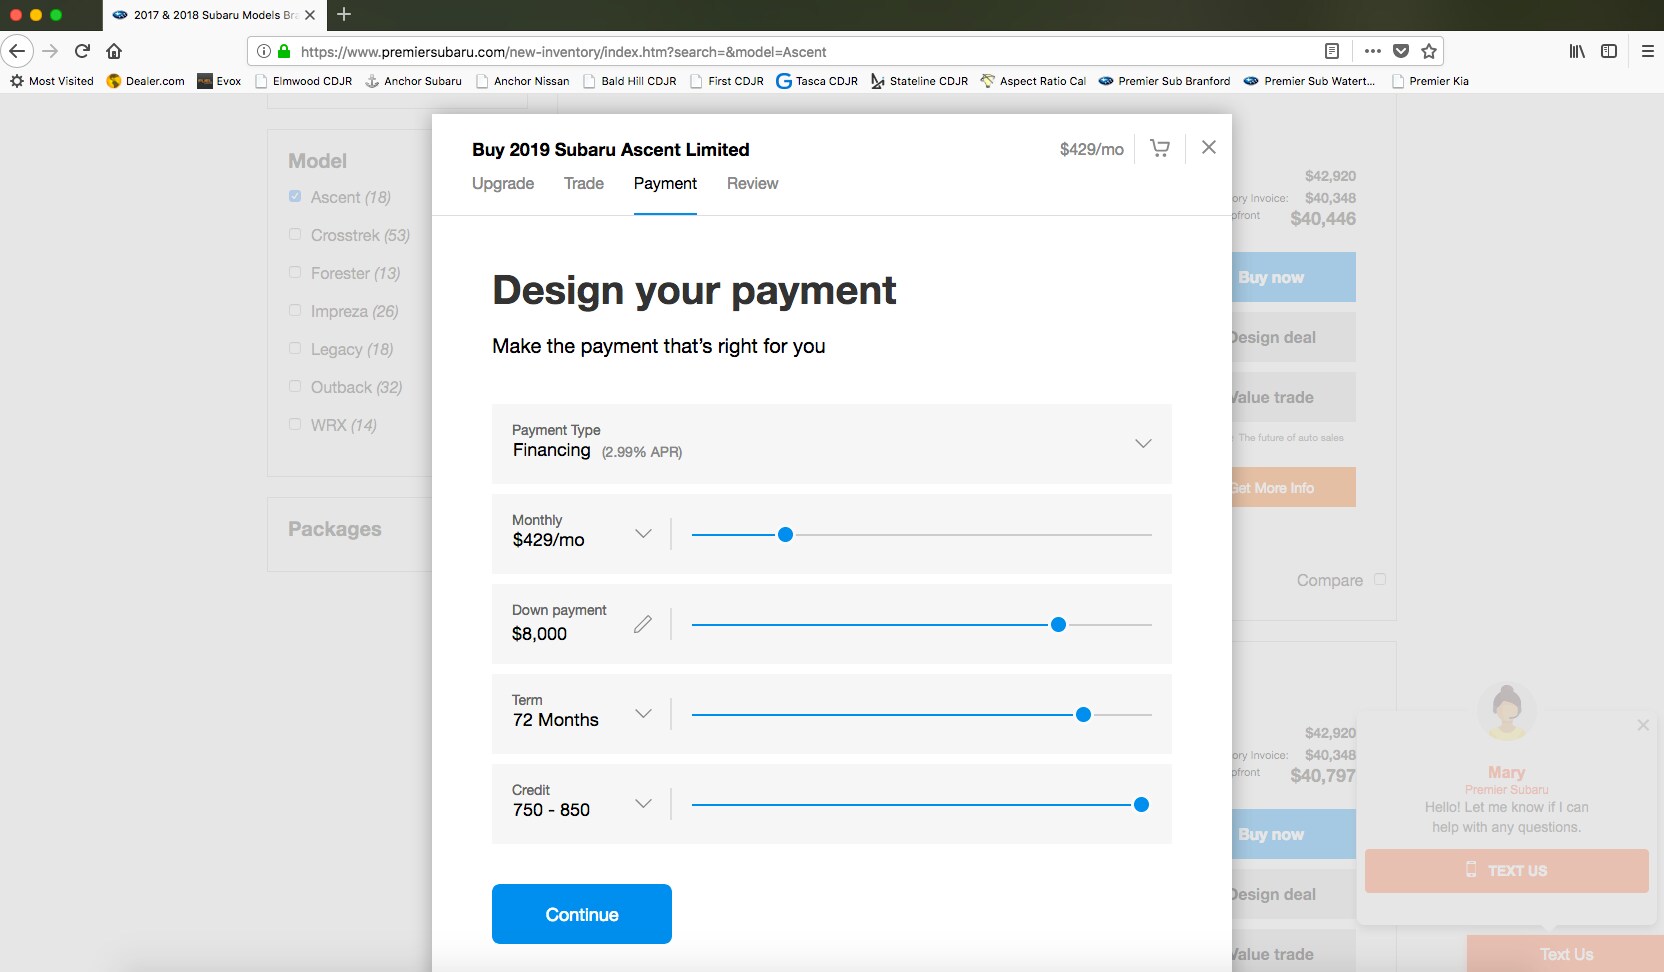Open the shopping cart icon in modal
This screenshot has height=972, width=1664.
click(1160, 148)
